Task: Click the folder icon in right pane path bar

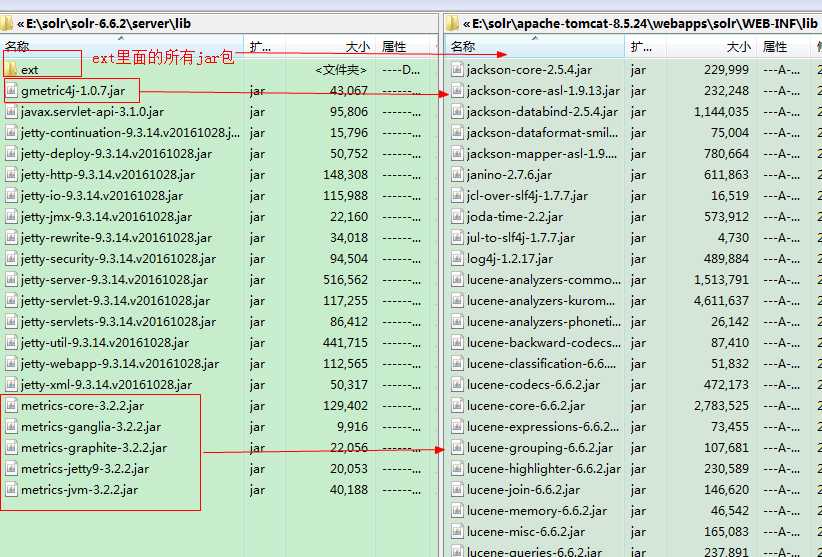Action: [x=452, y=23]
